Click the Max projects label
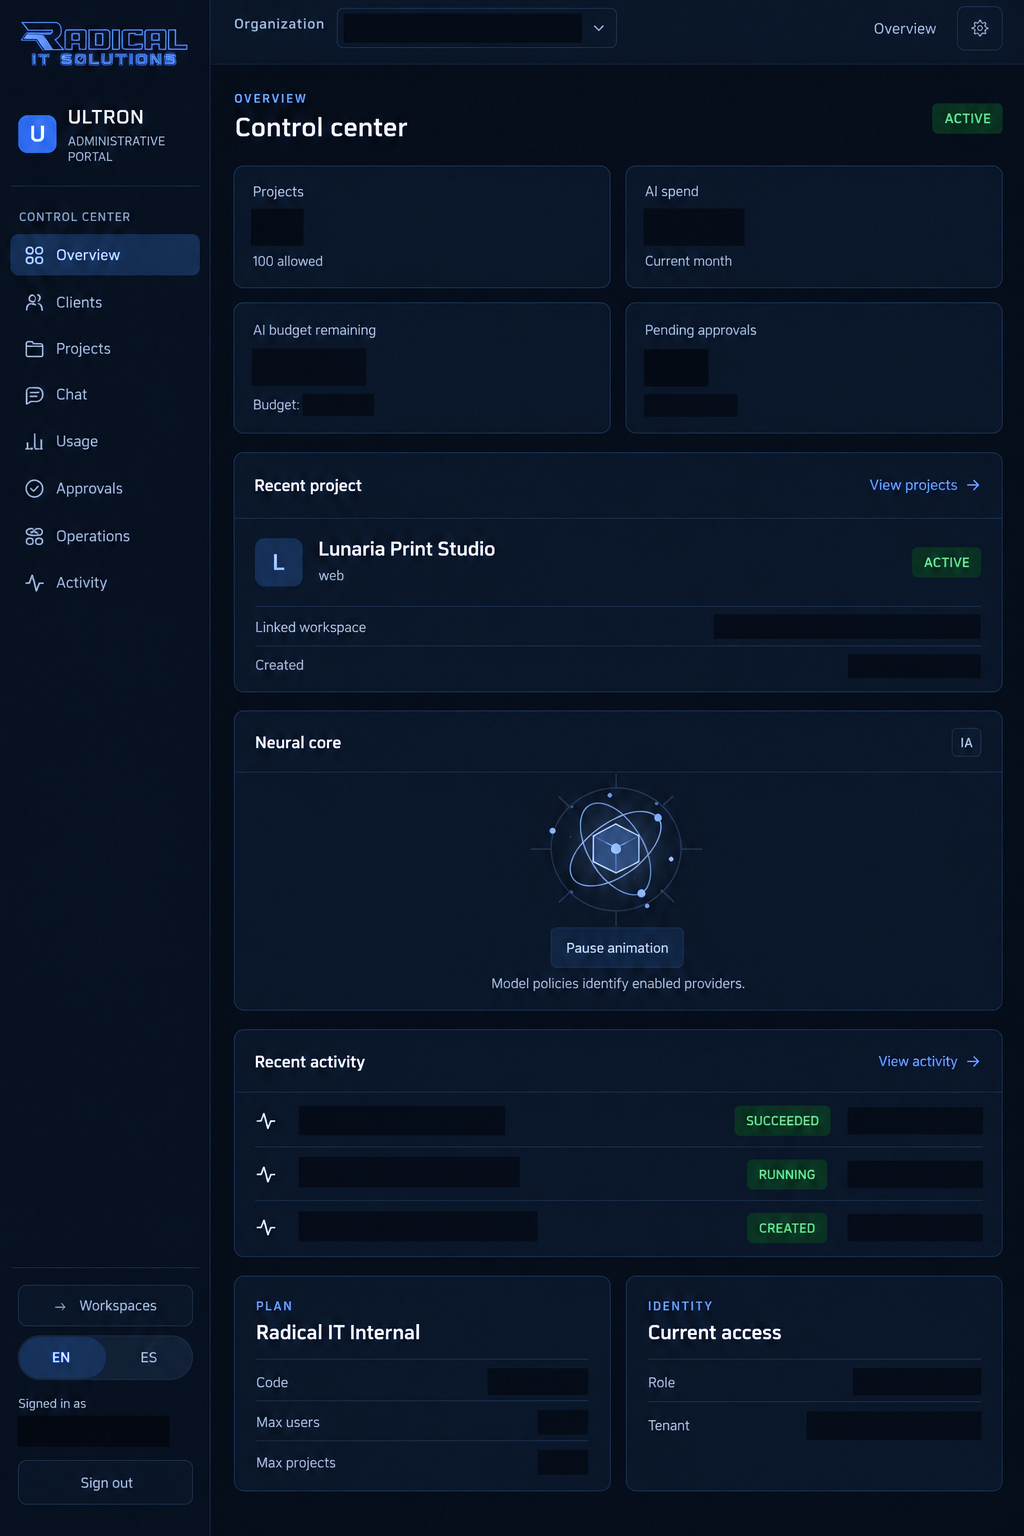Screen dimensions: 1024x1536 (x=296, y=1463)
